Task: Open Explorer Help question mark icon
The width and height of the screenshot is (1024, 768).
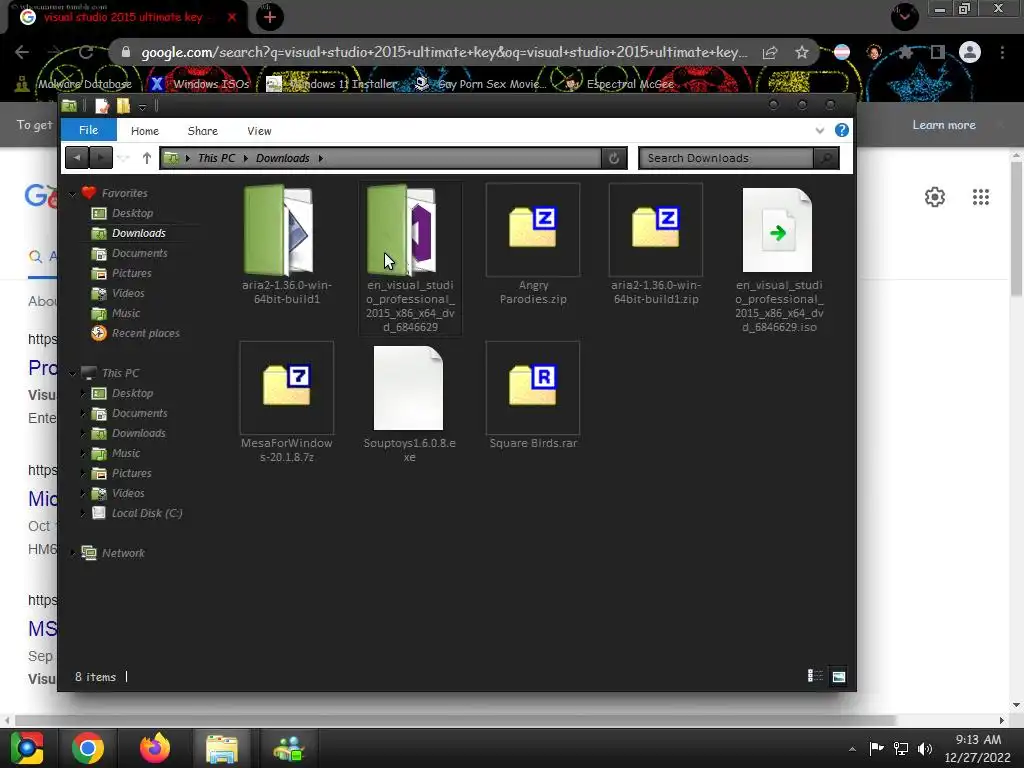Action: point(842,130)
